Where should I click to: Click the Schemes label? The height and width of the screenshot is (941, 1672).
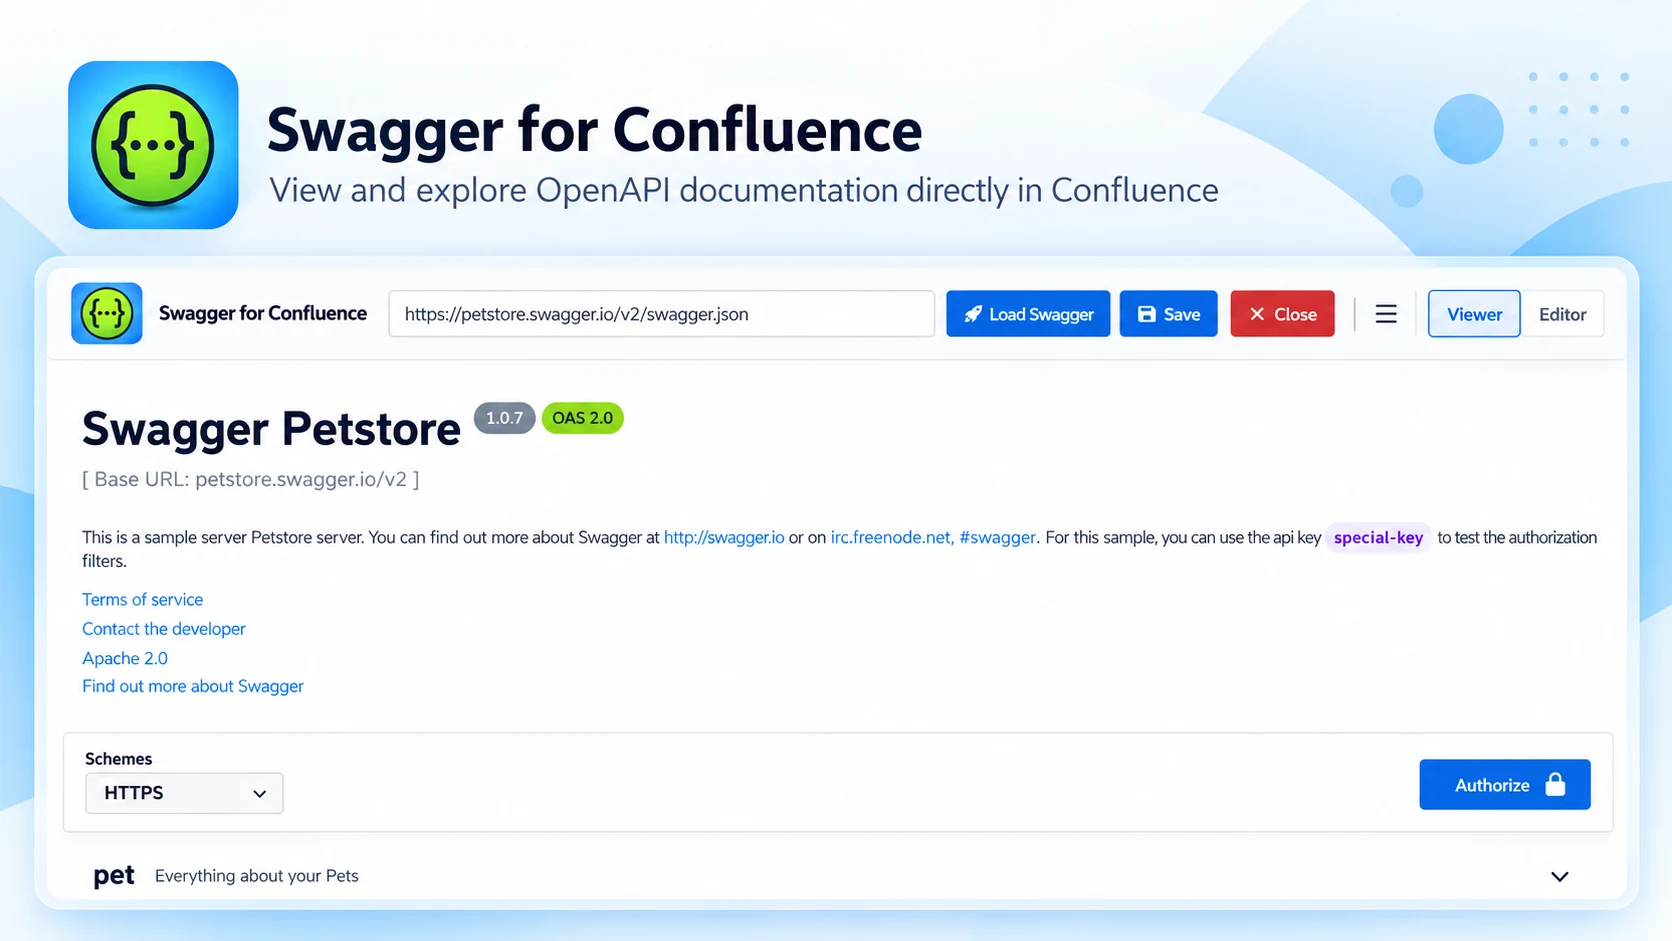[x=118, y=758]
